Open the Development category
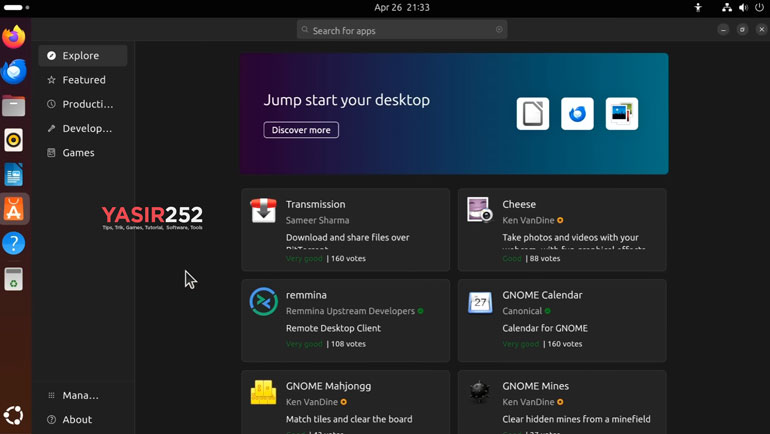 click(82, 128)
